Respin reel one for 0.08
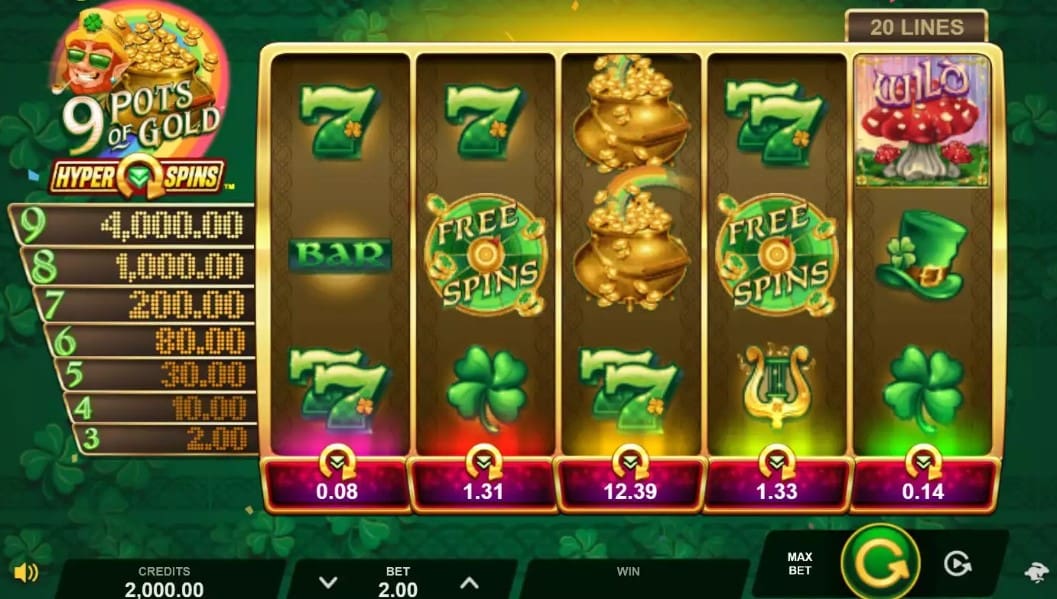The height and width of the screenshot is (599, 1057). pyautogui.click(x=337, y=483)
